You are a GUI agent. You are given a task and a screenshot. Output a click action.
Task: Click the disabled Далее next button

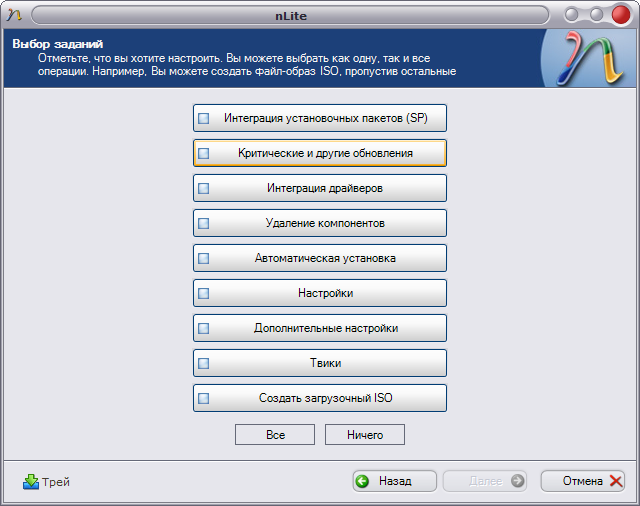pyautogui.click(x=485, y=481)
